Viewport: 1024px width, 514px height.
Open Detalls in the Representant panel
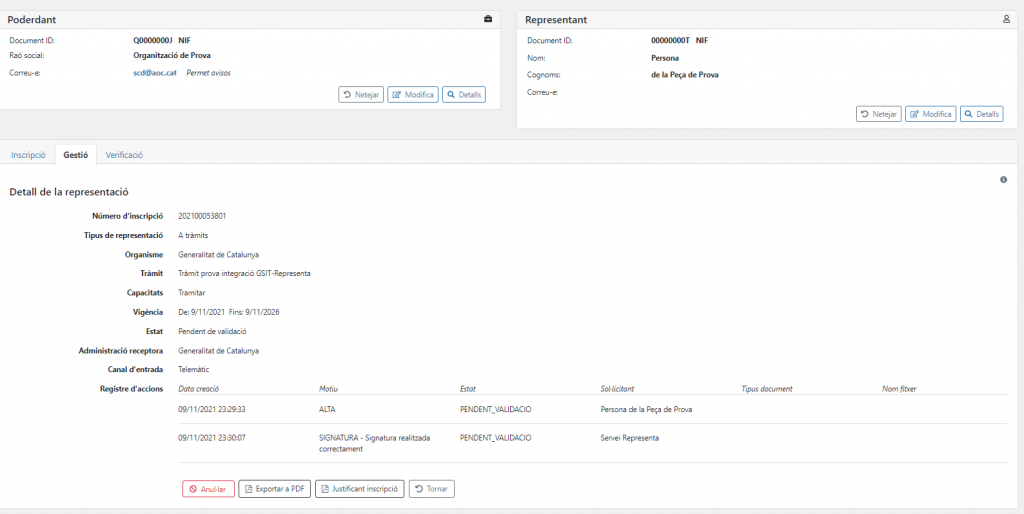click(981, 114)
